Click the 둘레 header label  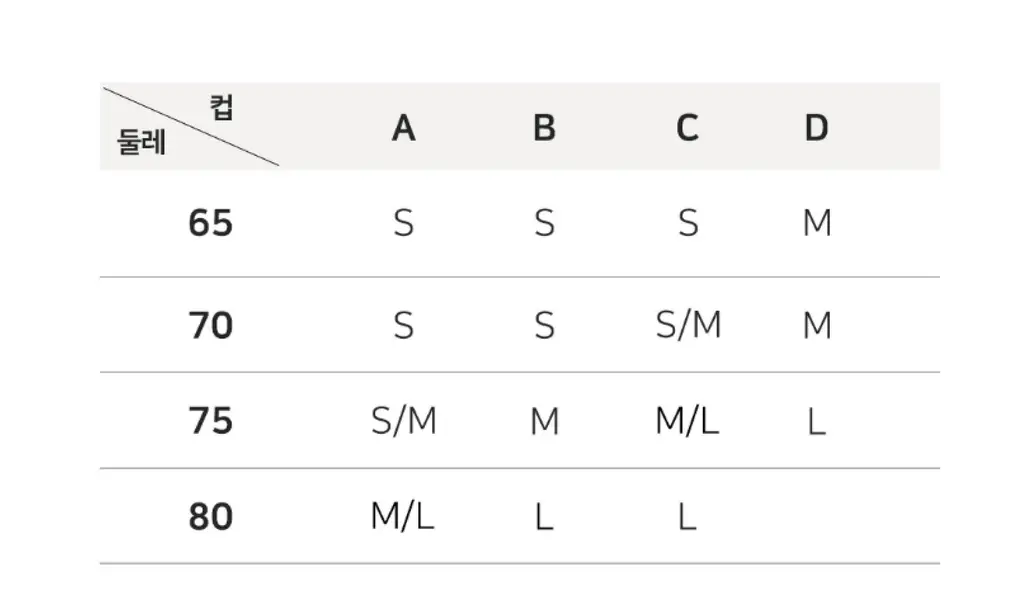141,142
